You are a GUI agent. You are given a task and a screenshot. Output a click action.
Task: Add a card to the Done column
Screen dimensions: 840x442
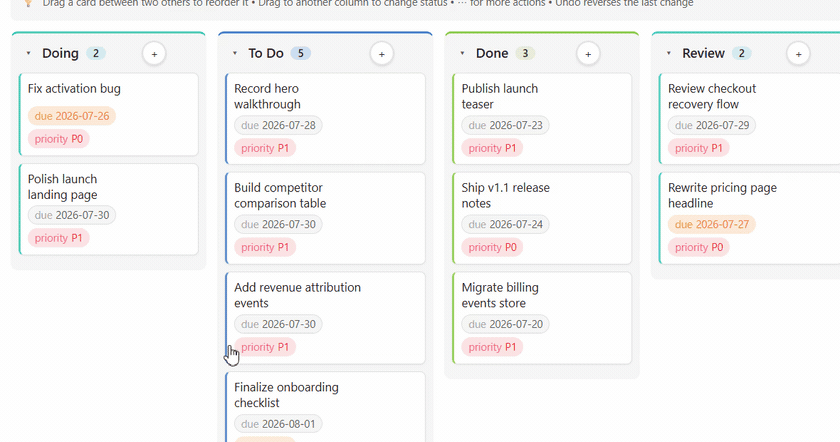coord(588,54)
